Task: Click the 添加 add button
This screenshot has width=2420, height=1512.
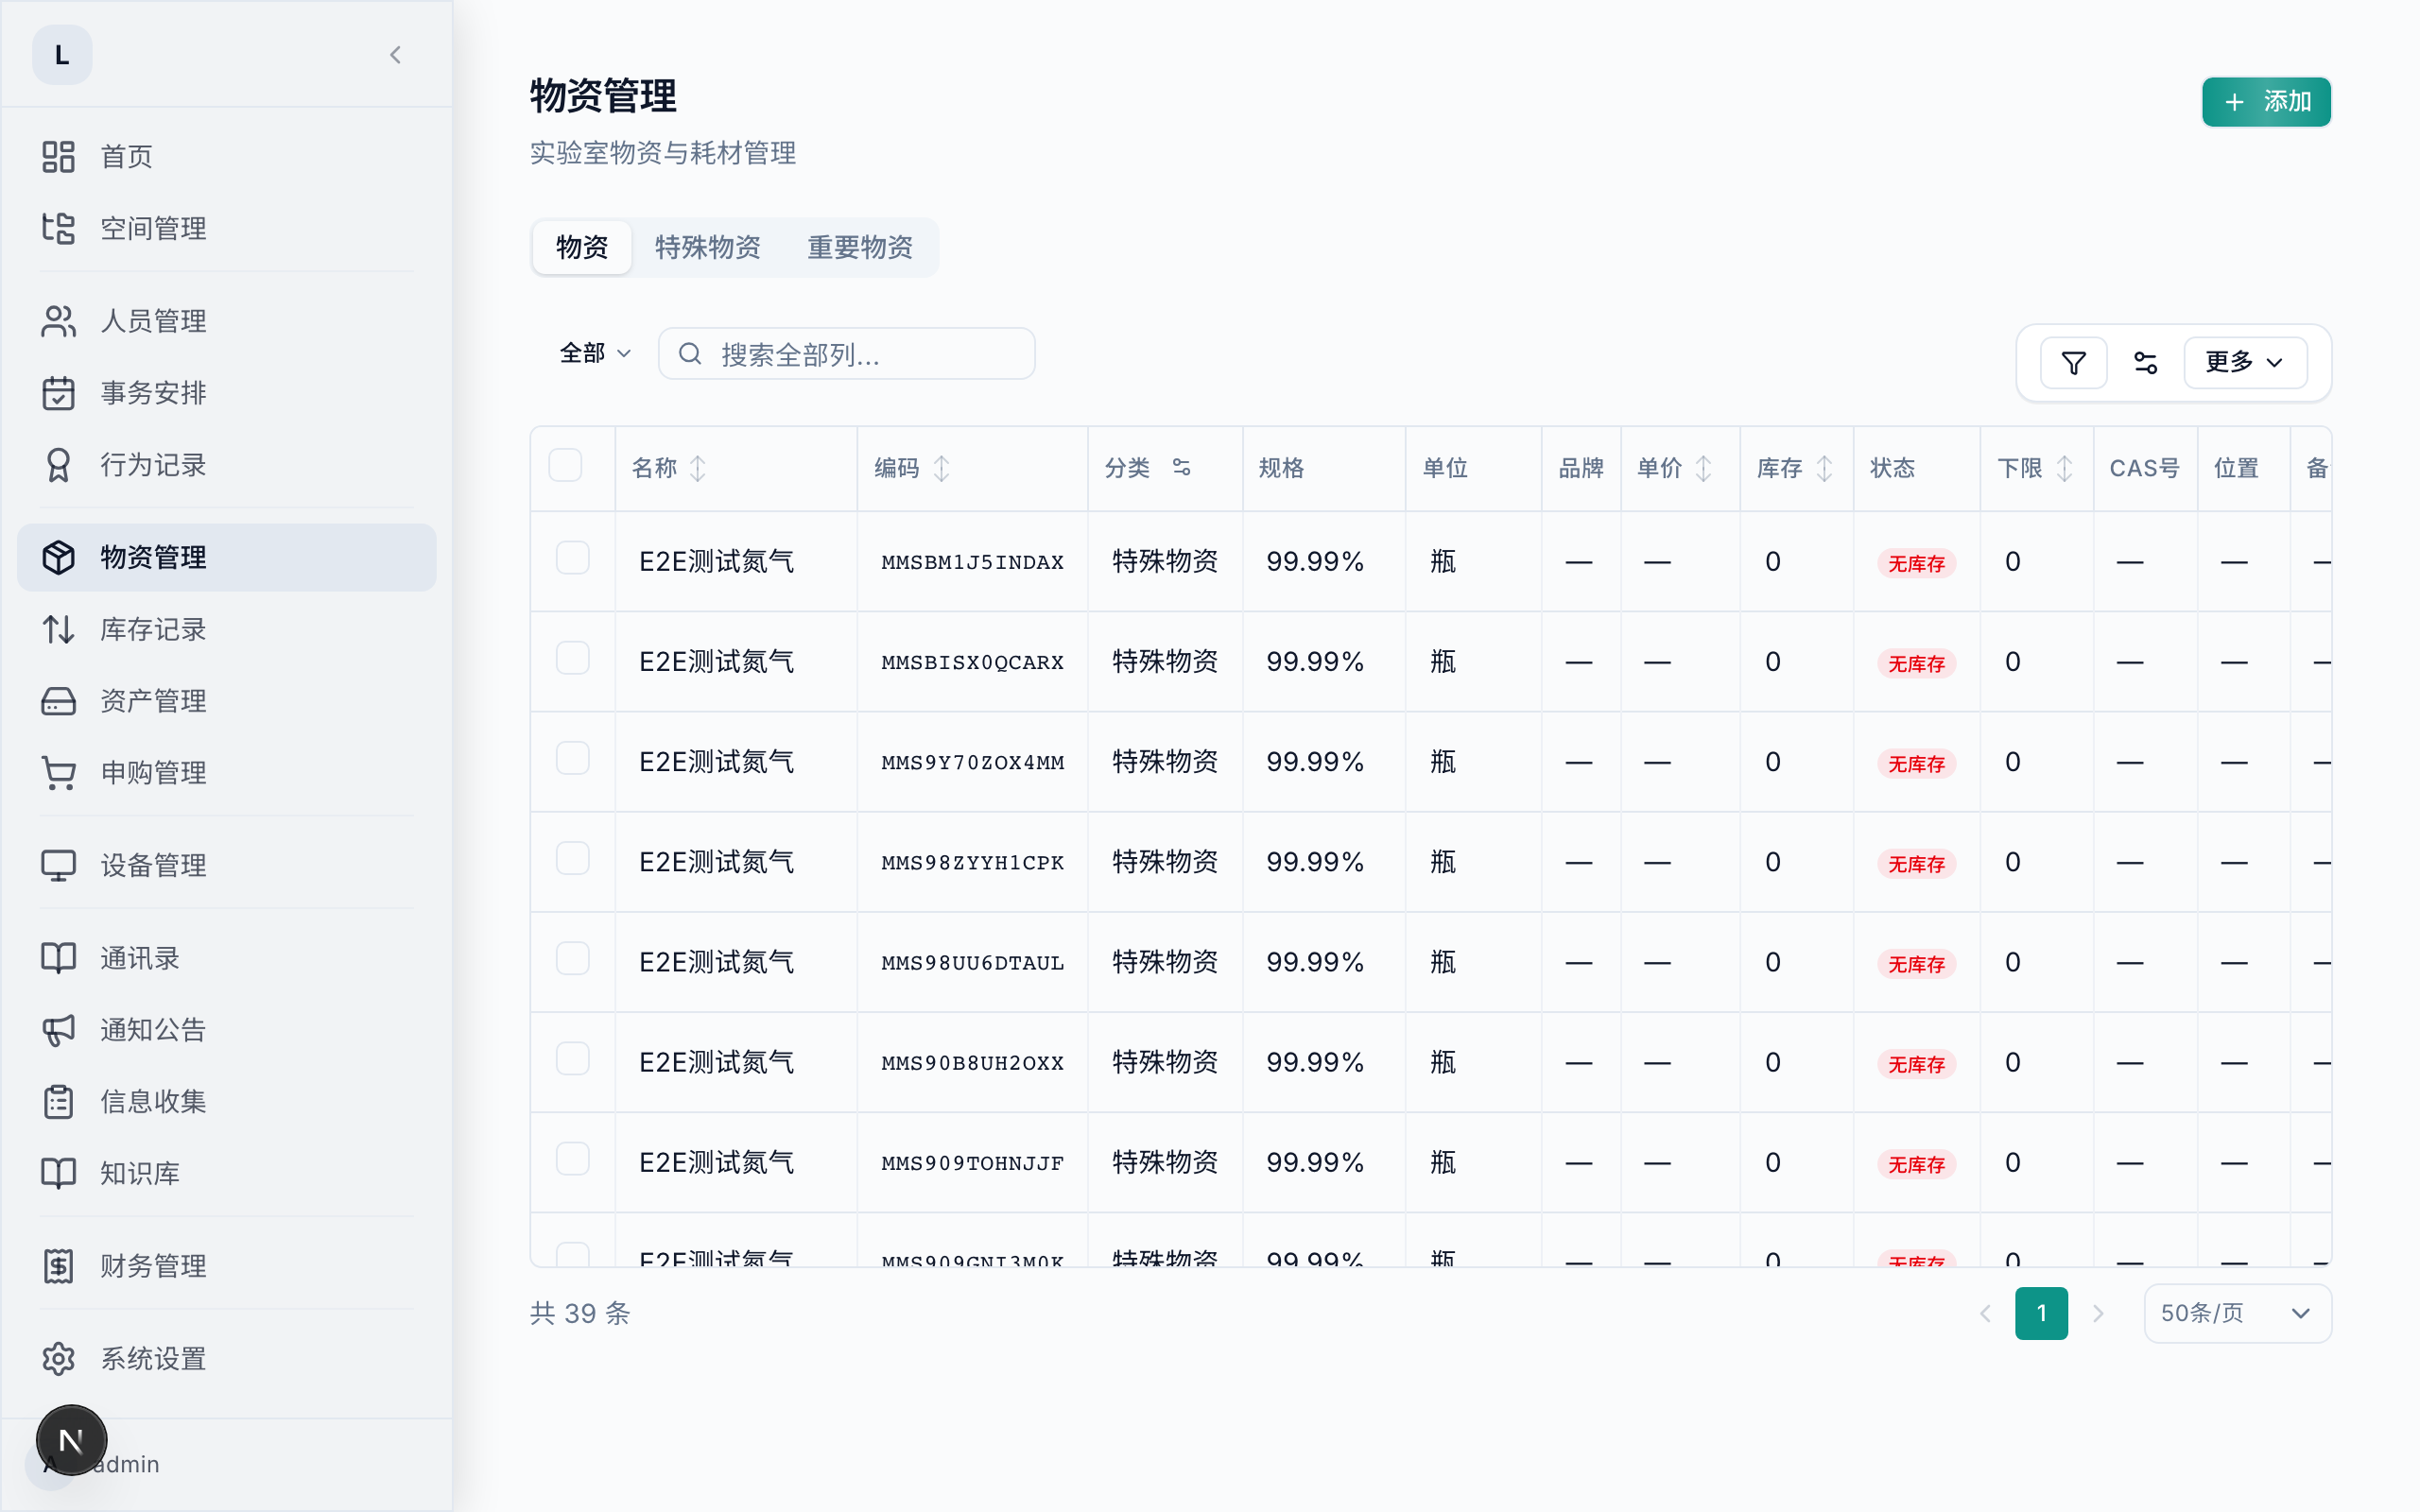Action: (2266, 102)
